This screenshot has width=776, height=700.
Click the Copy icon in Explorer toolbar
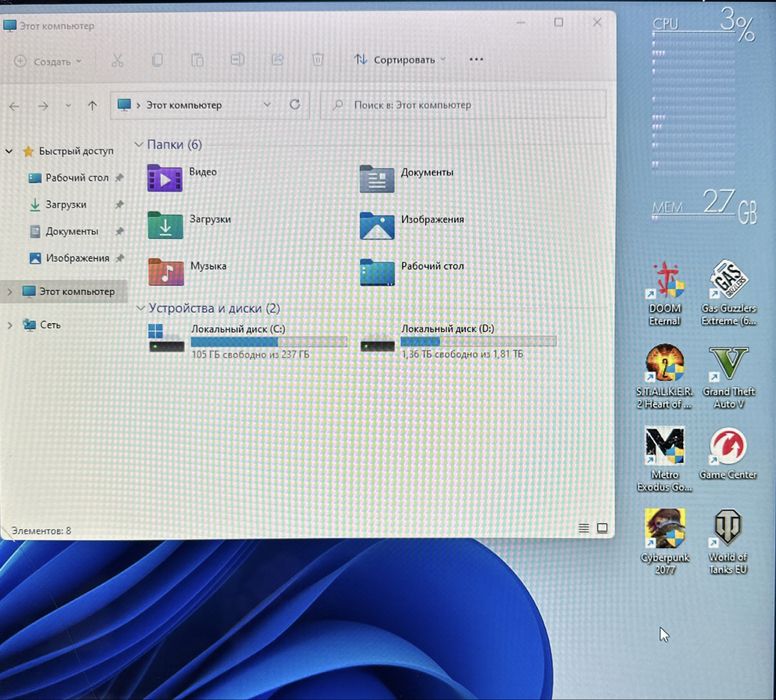coord(157,60)
